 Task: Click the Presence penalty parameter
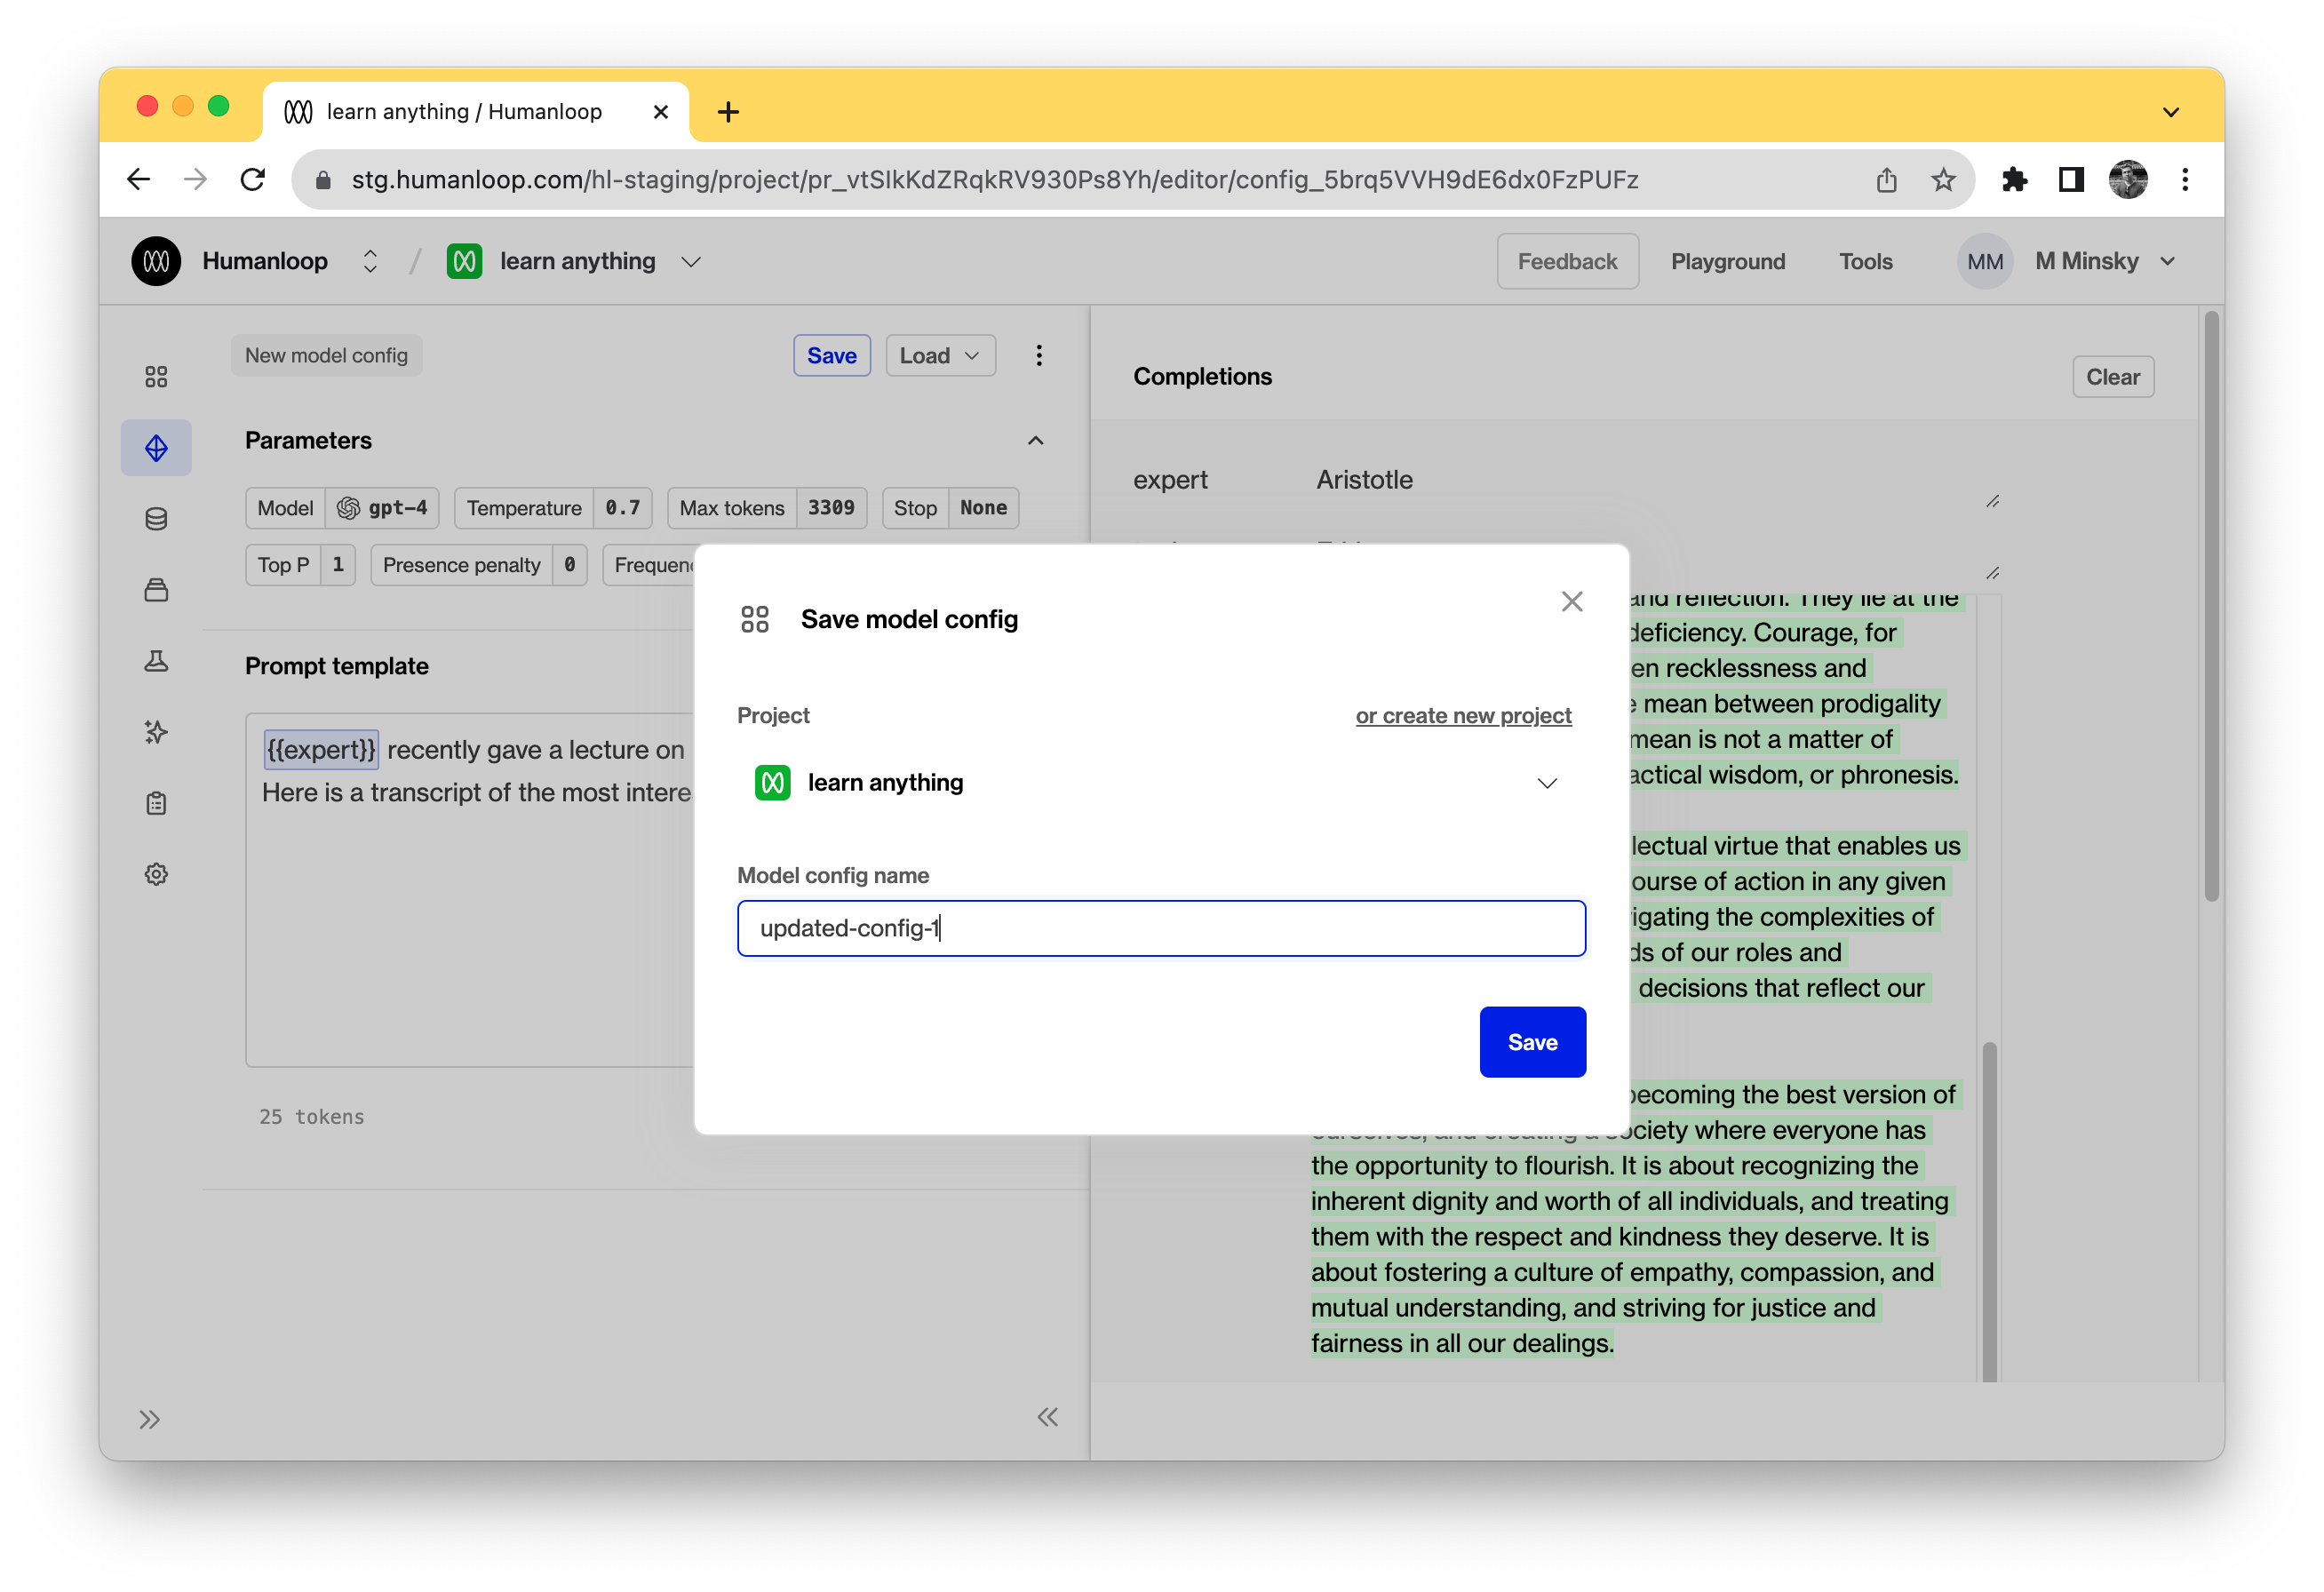[x=479, y=565]
